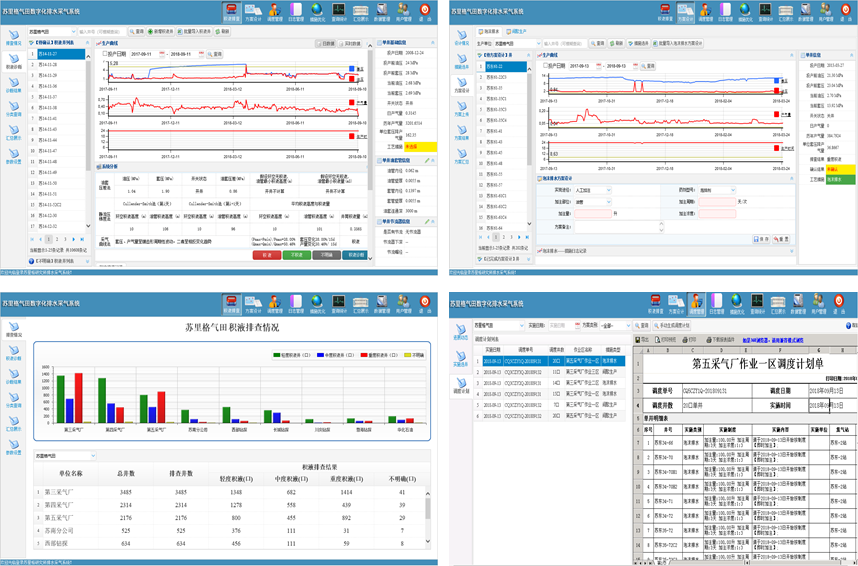This screenshot has width=858, height=566.
Task: Open start-date calendar picker in the 积液诊断 window
Action: pyautogui.click(x=163, y=54)
